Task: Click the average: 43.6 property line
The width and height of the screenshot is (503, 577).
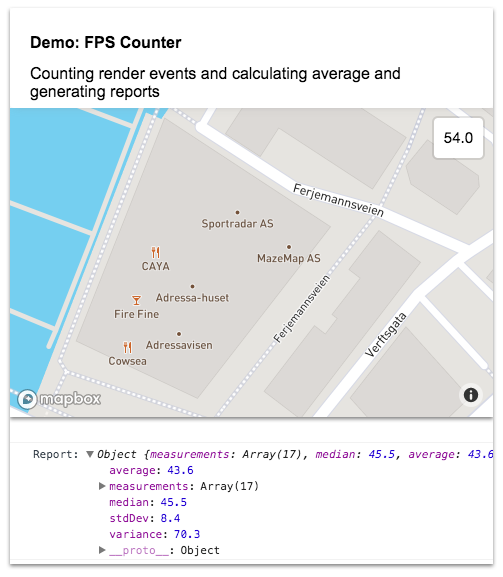Action: (x=151, y=470)
